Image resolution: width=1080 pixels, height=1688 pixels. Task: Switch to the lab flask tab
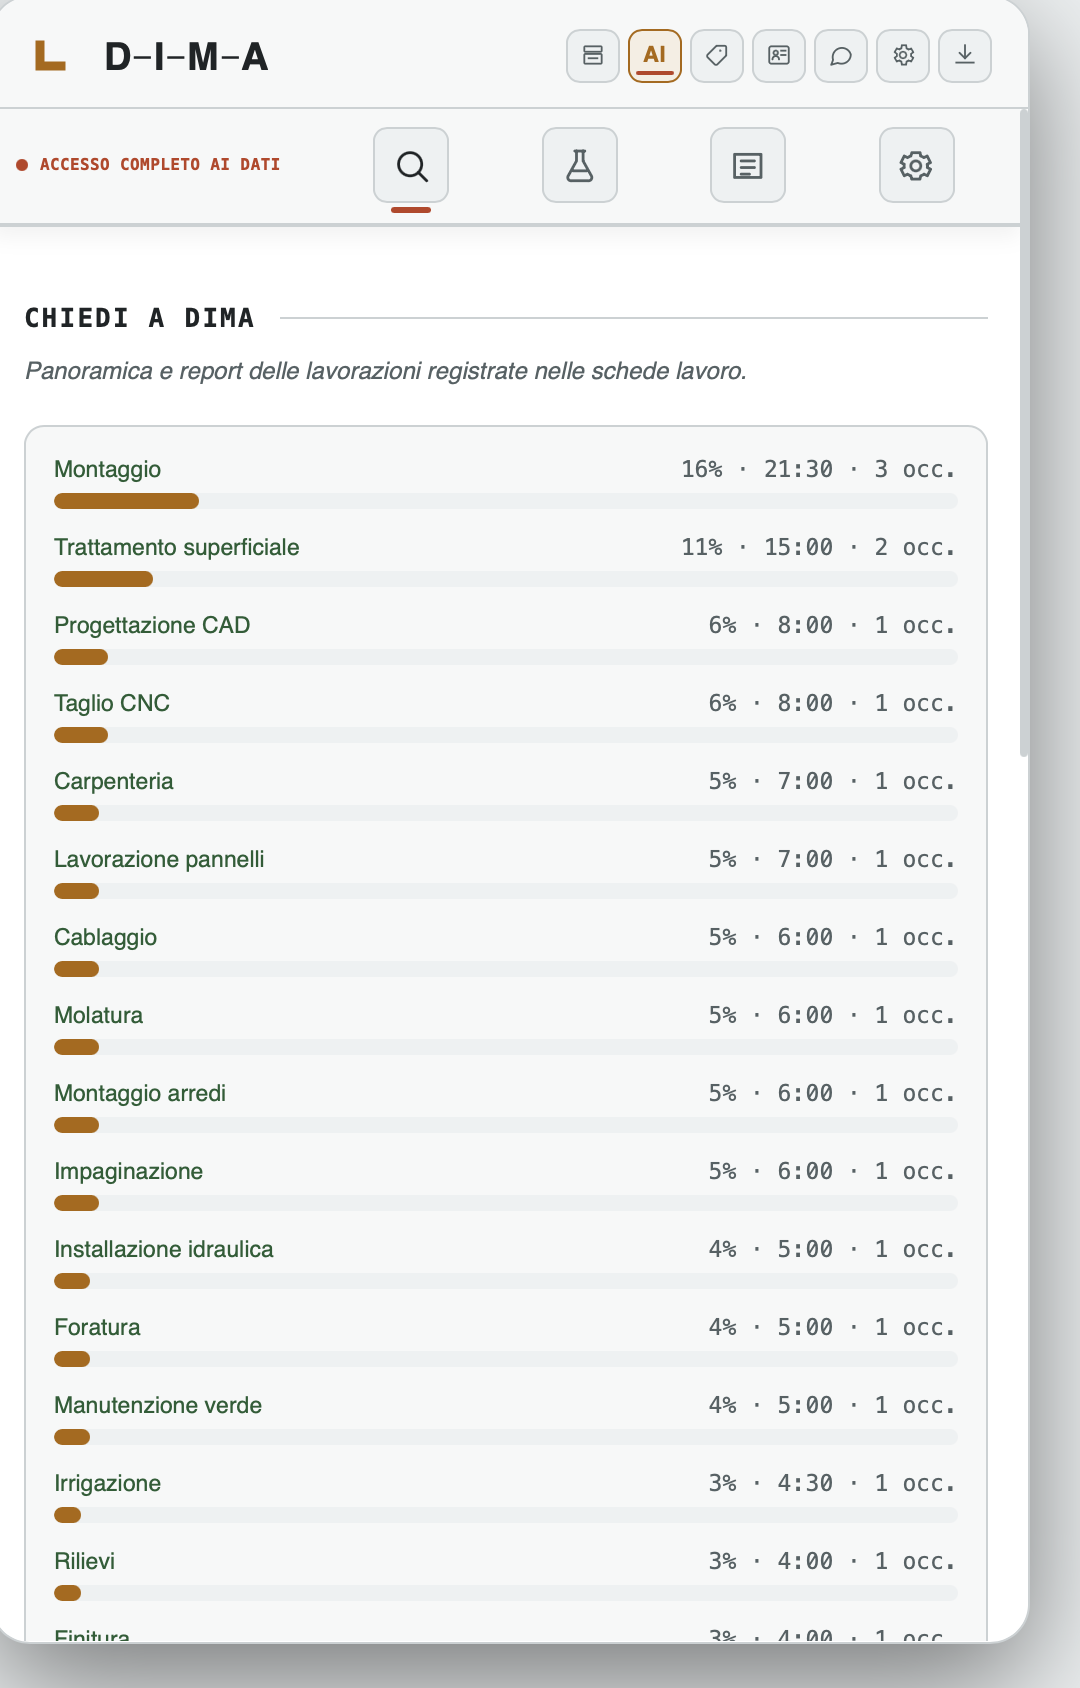tap(580, 165)
